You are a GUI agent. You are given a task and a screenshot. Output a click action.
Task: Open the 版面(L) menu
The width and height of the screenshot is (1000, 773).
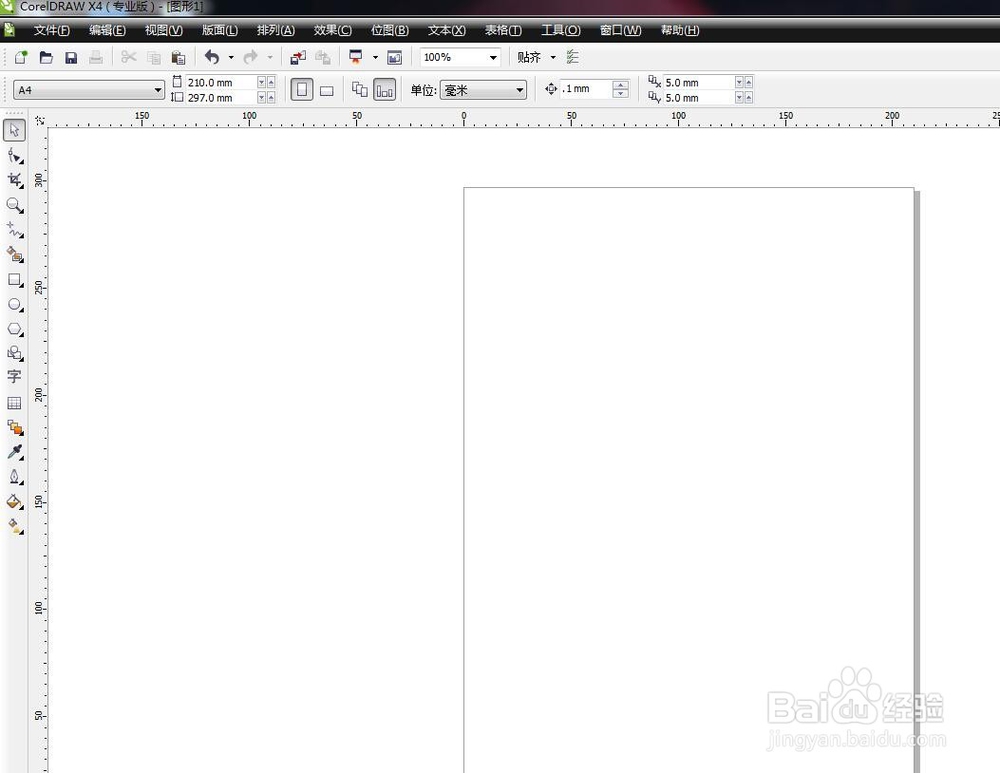point(219,31)
